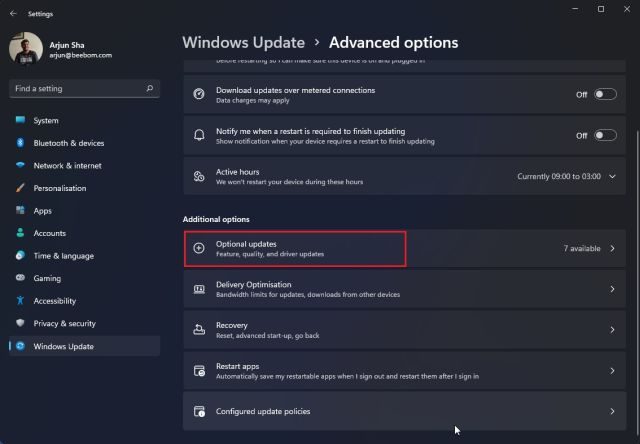Open Time & language settings

point(84,256)
